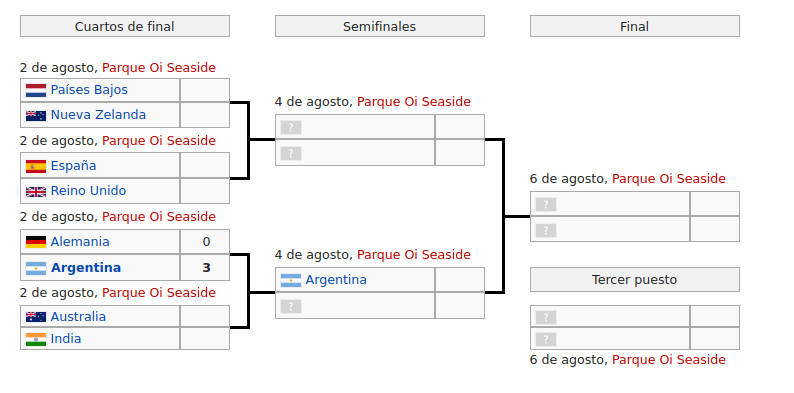Click placeholder flag in first semifinal top row
The height and width of the screenshot is (393, 794).
click(x=291, y=128)
